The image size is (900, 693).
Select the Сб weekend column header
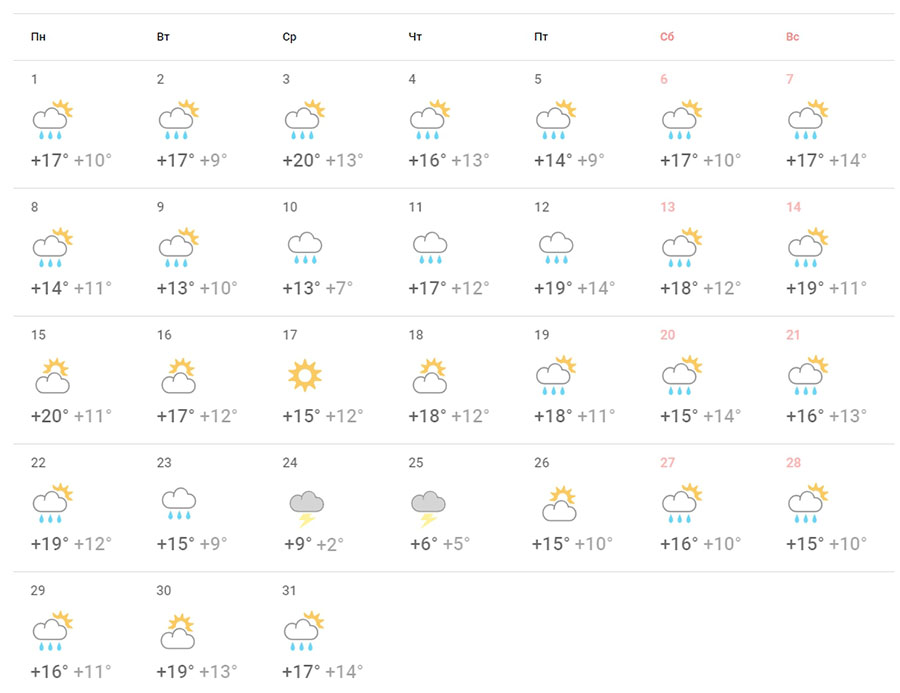pyautogui.click(x=667, y=38)
